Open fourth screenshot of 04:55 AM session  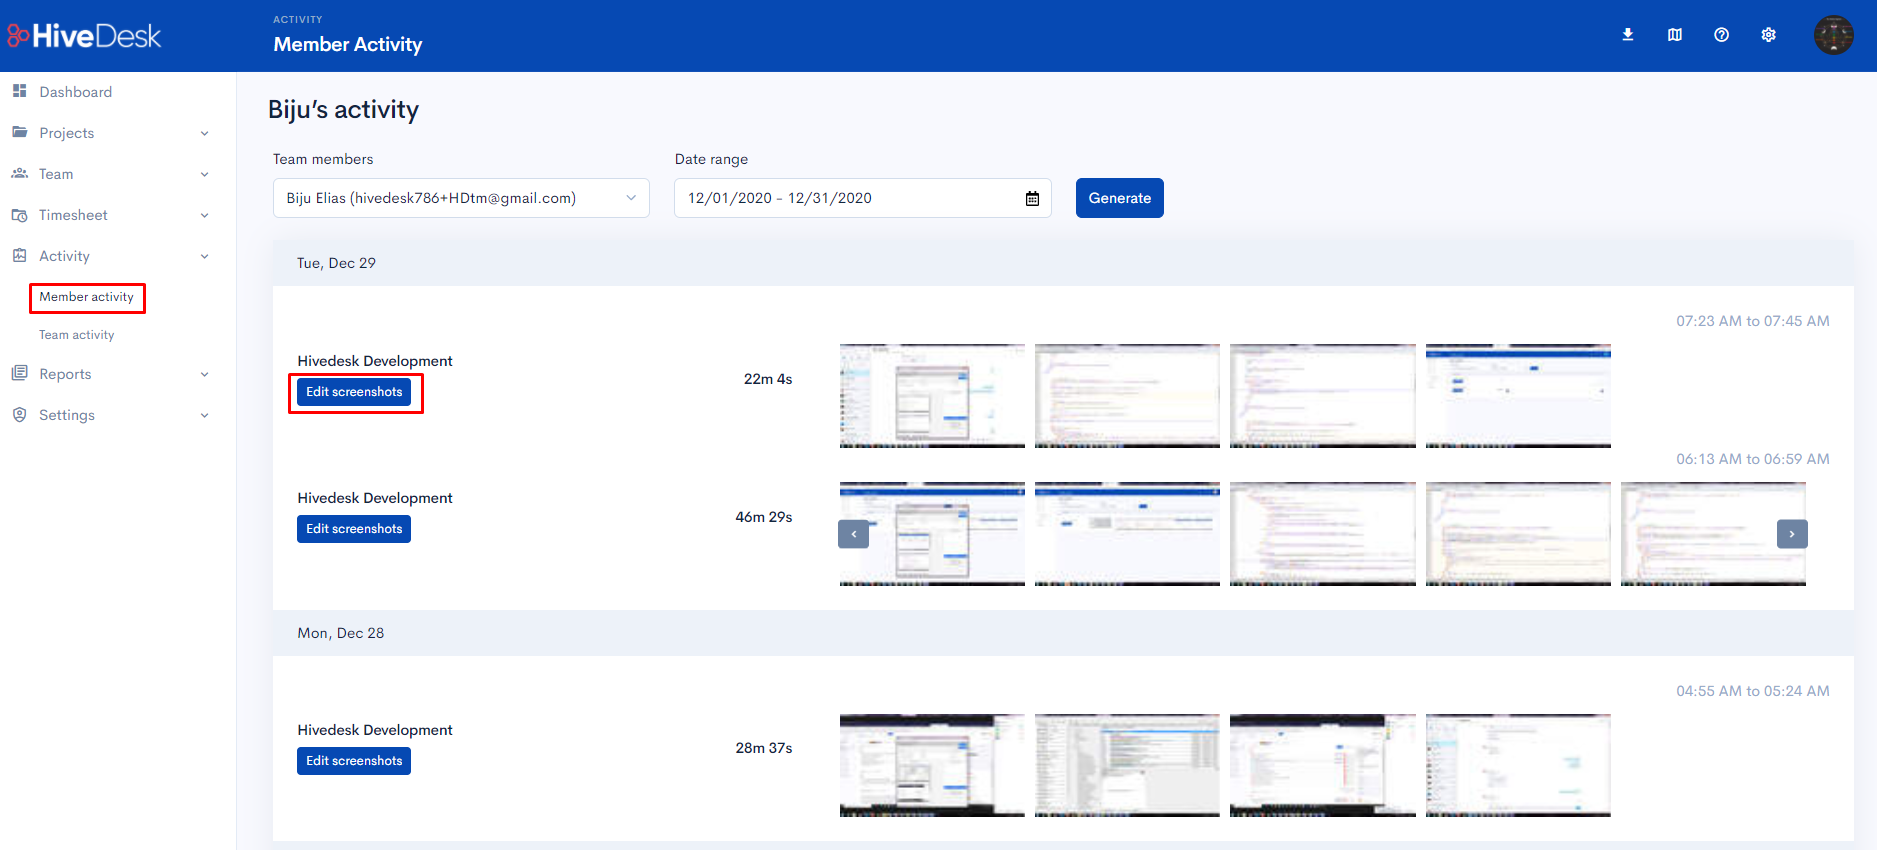(1518, 766)
